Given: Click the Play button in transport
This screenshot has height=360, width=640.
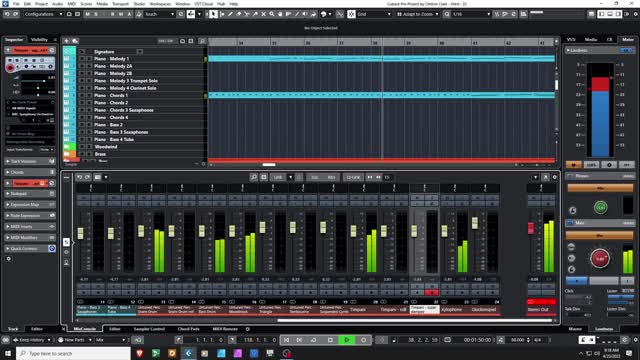Looking at the screenshot, I should tap(347, 340).
